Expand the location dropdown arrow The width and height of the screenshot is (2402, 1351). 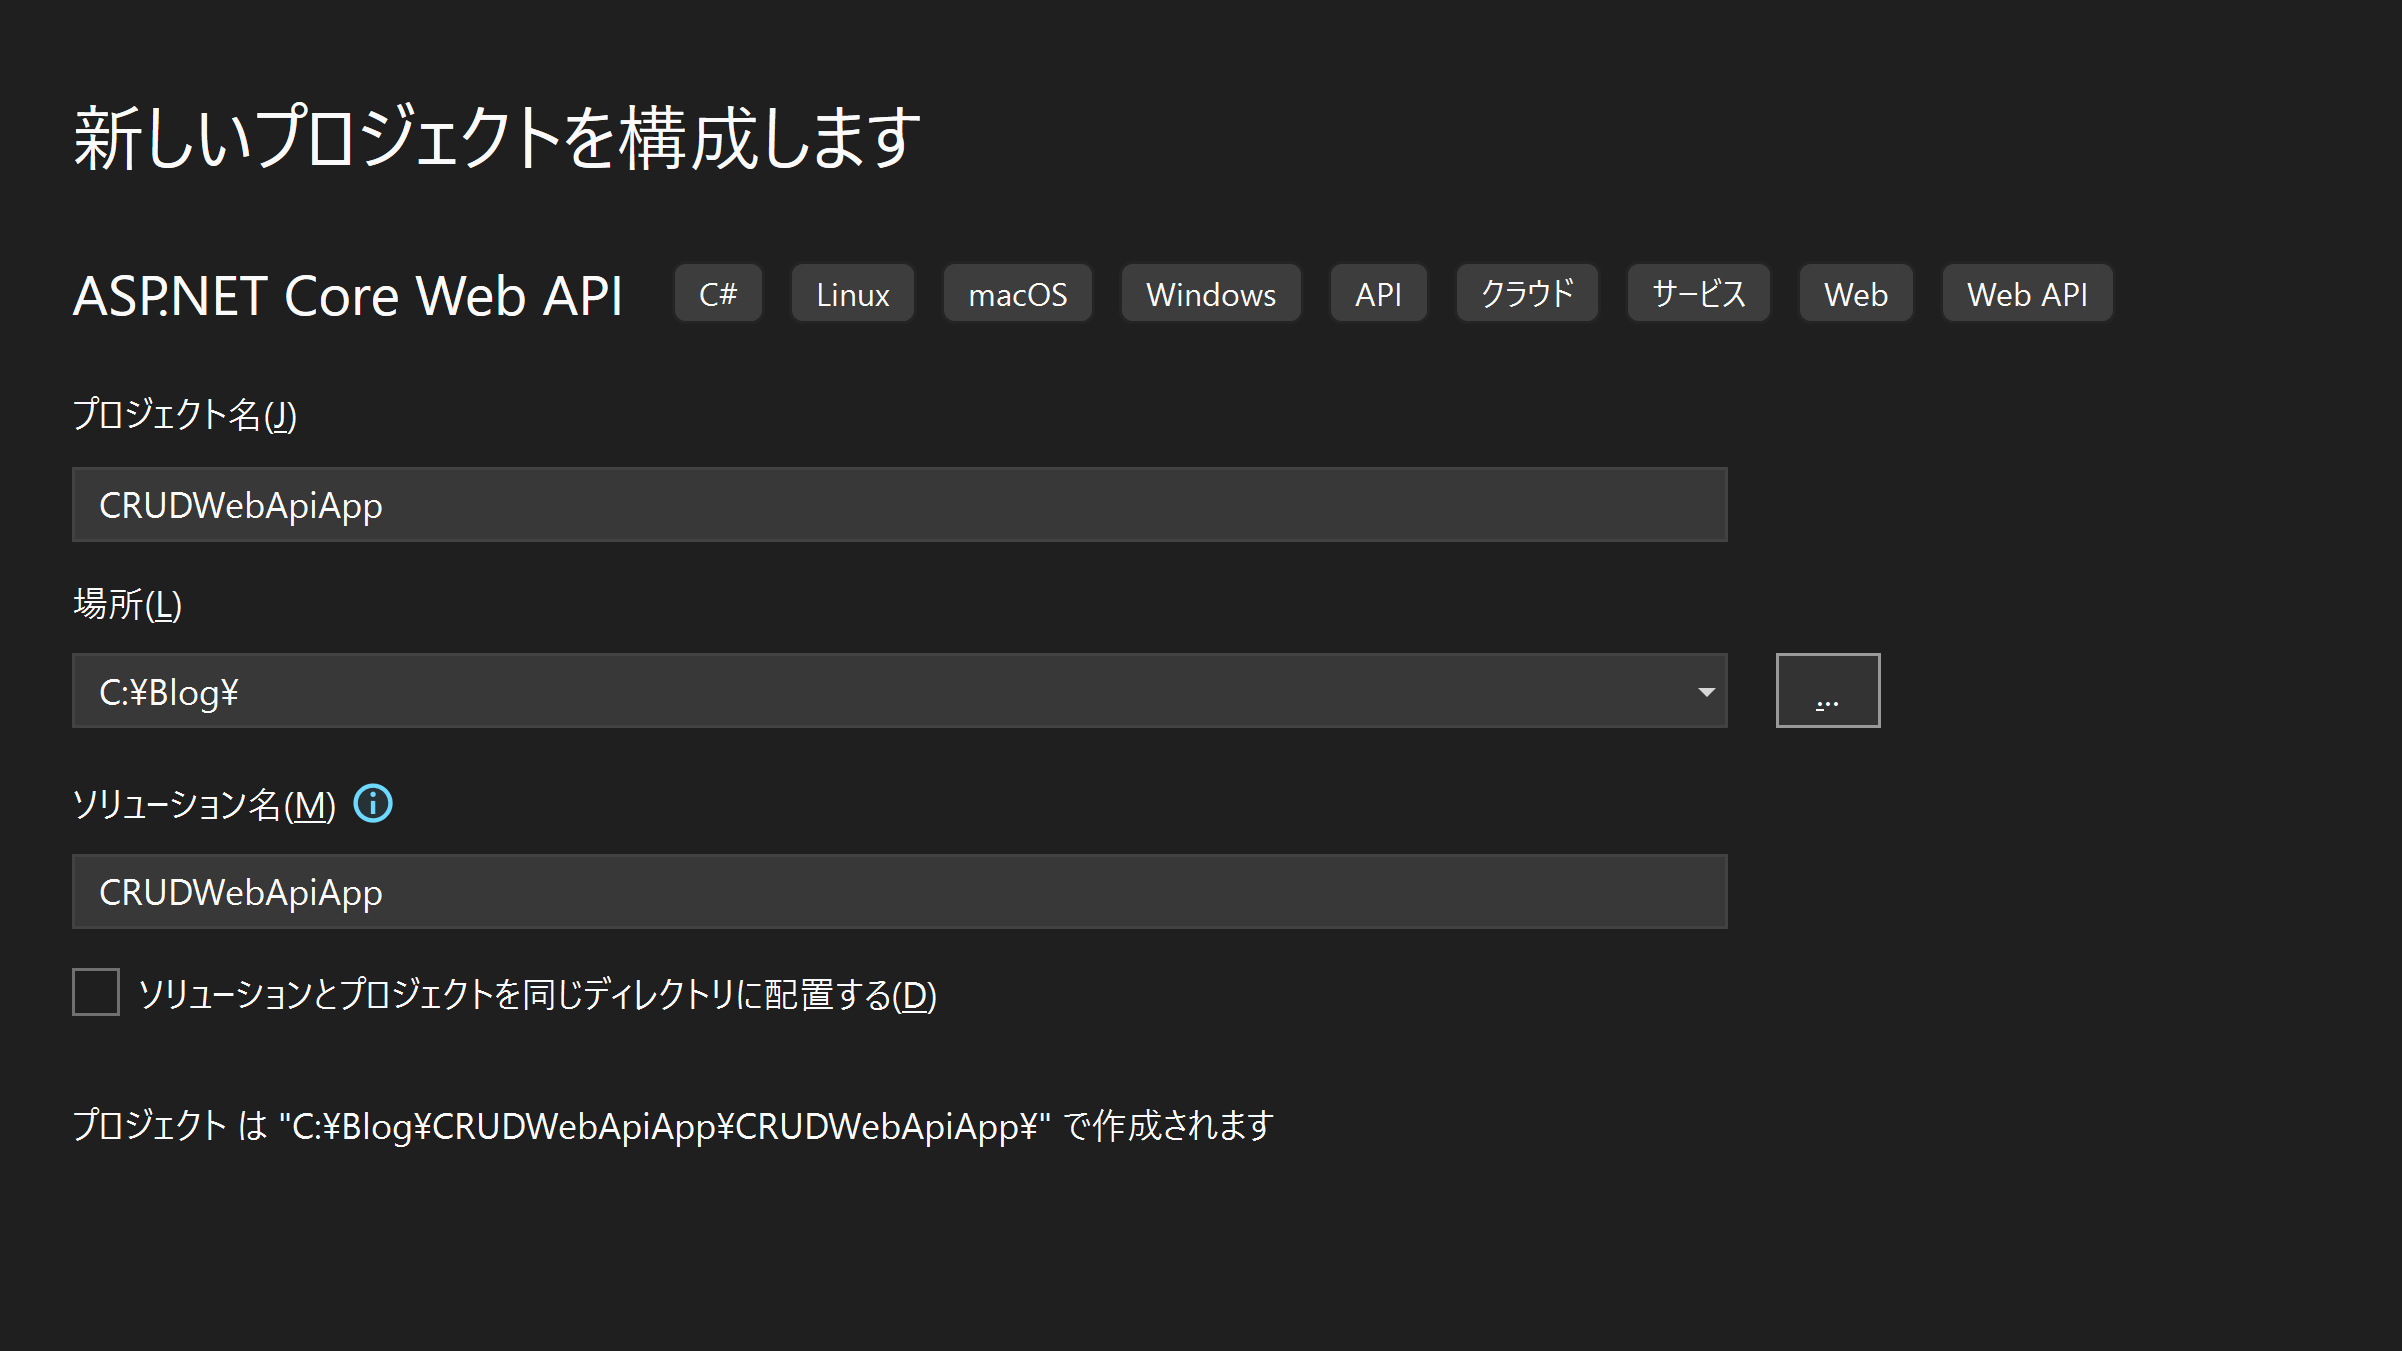tap(1706, 692)
